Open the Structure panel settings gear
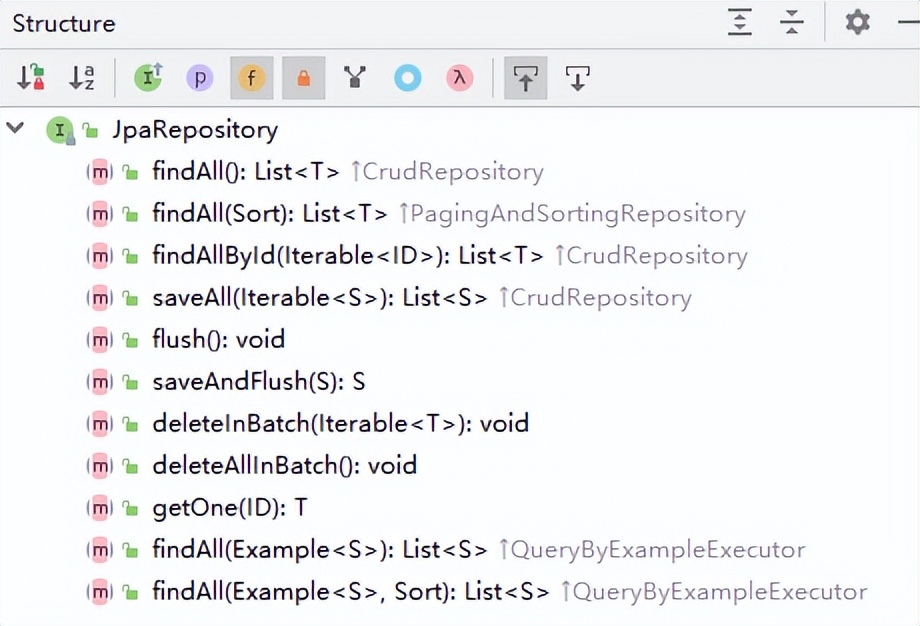The image size is (920, 626). click(857, 22)
